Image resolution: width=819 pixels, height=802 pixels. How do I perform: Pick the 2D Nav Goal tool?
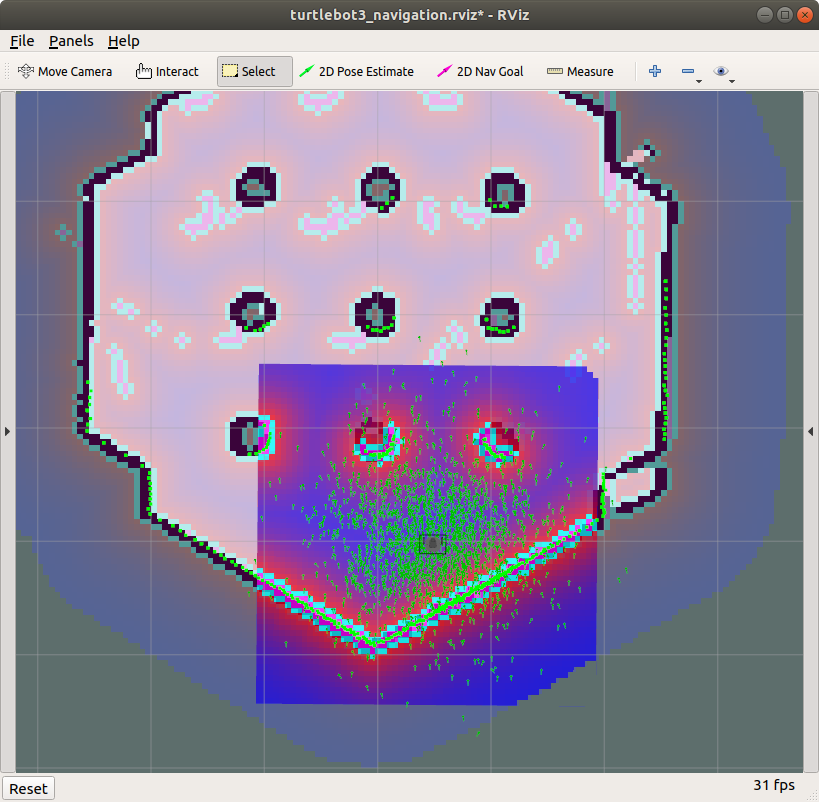pyautogui.click(x=480, y=71)
